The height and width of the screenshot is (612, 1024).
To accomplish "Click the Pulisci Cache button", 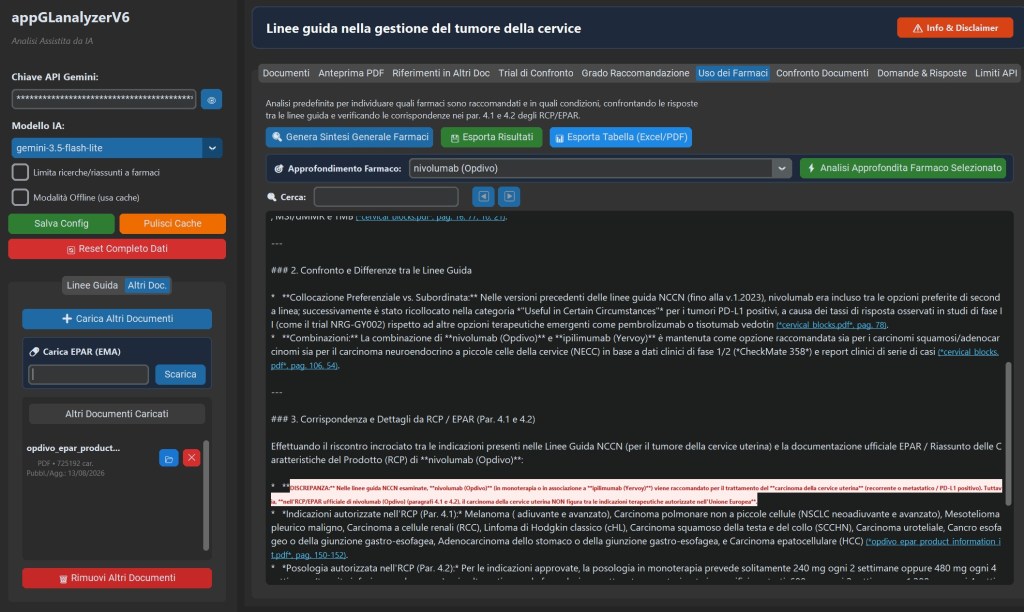I will click(x=172, y=223).
